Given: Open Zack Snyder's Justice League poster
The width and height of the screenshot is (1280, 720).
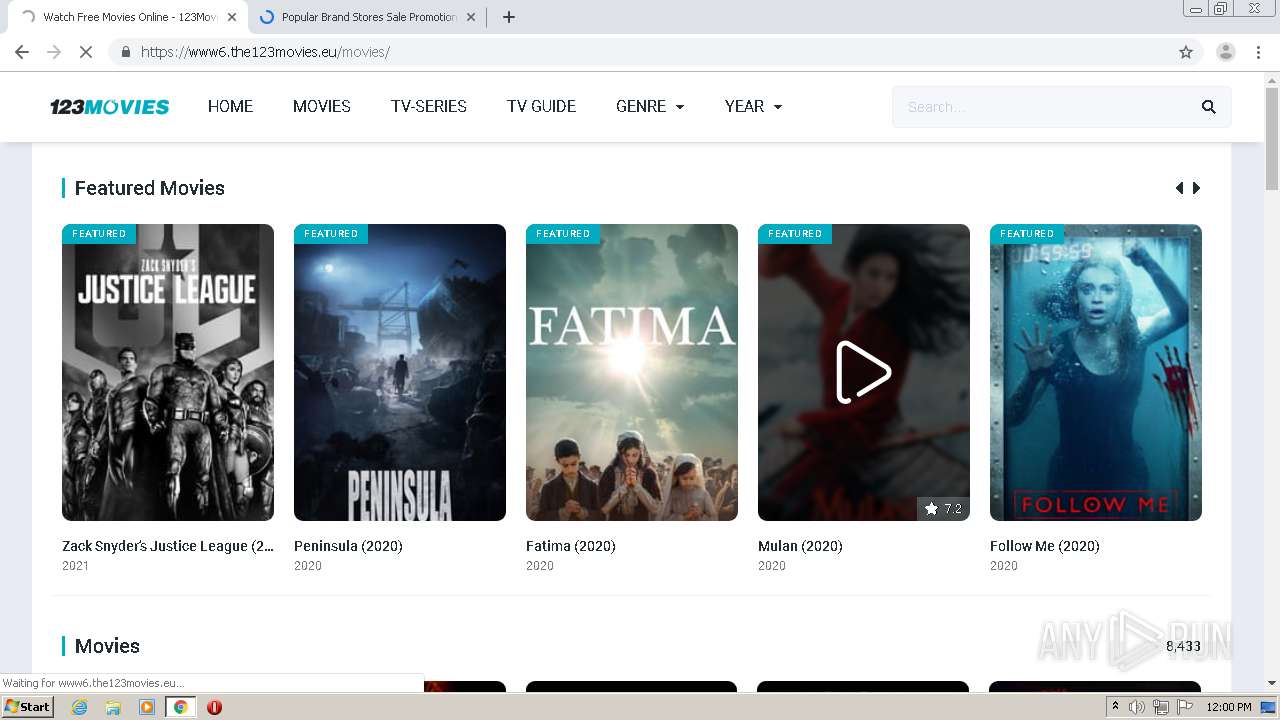Looking at the screenshot, I should [168, 372].
